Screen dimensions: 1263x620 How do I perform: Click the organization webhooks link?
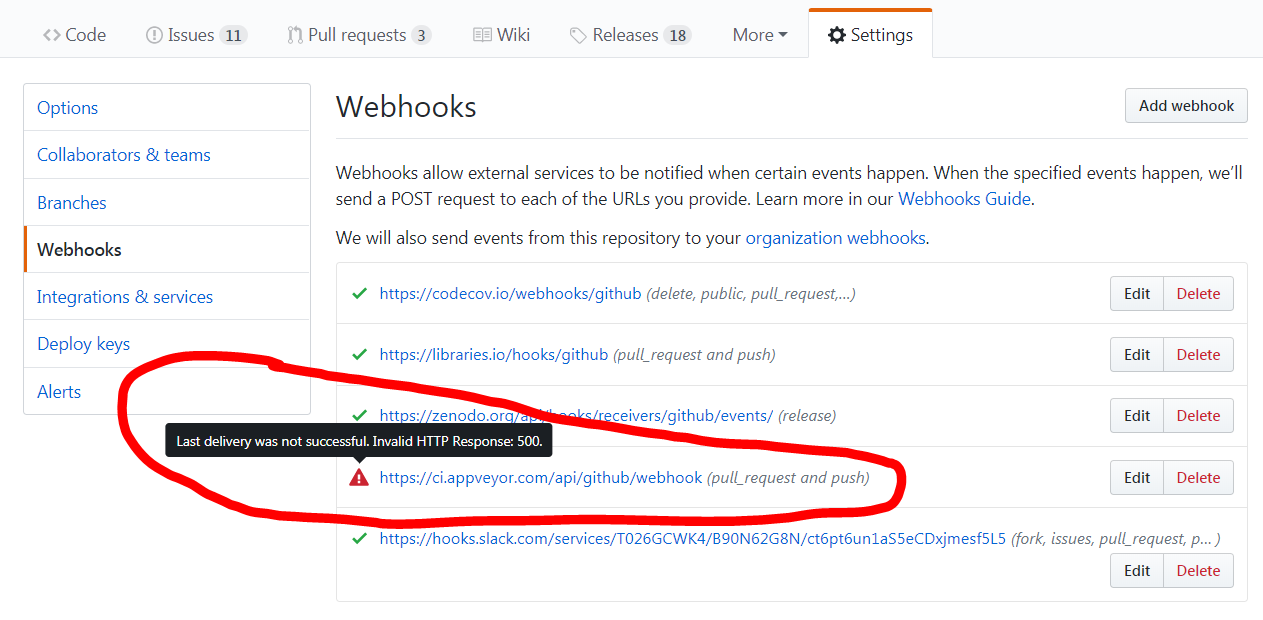[x=835, y=238]
